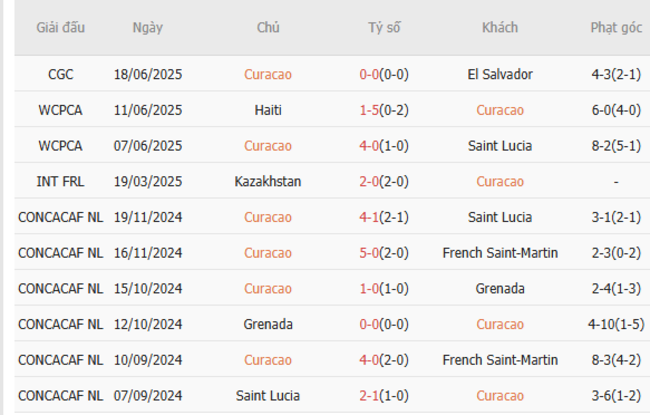Viewport: 650px width, 415px height.
Task: Click the Phạt góc column header
Action: [x=615, y=28]
